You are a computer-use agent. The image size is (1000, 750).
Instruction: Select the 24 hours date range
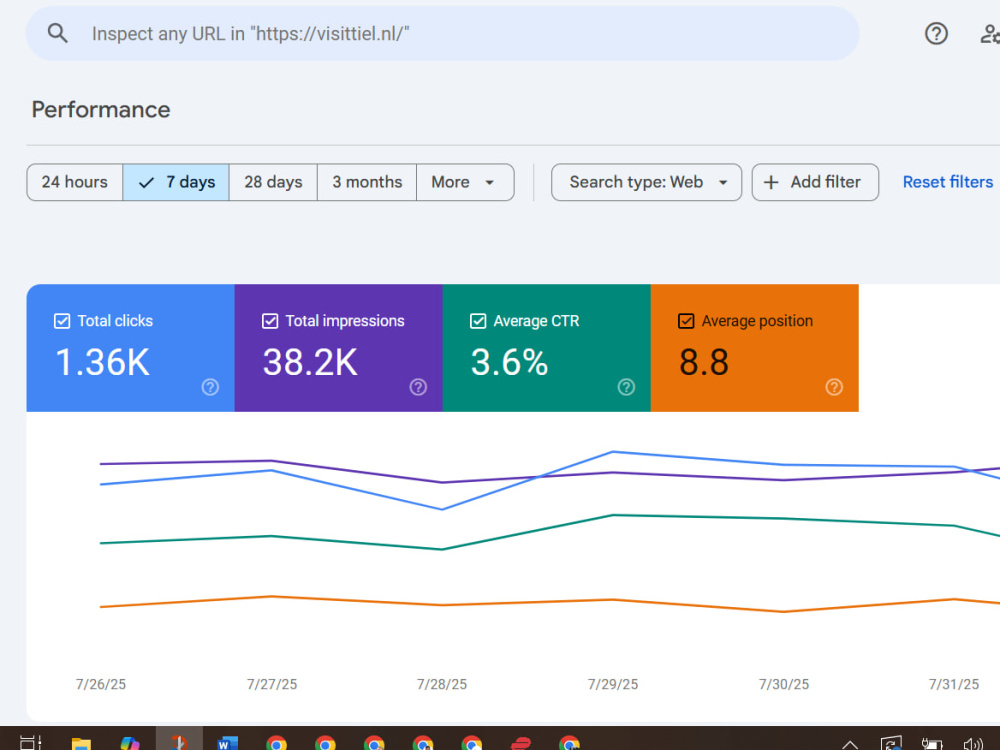[x=75, y=182]
